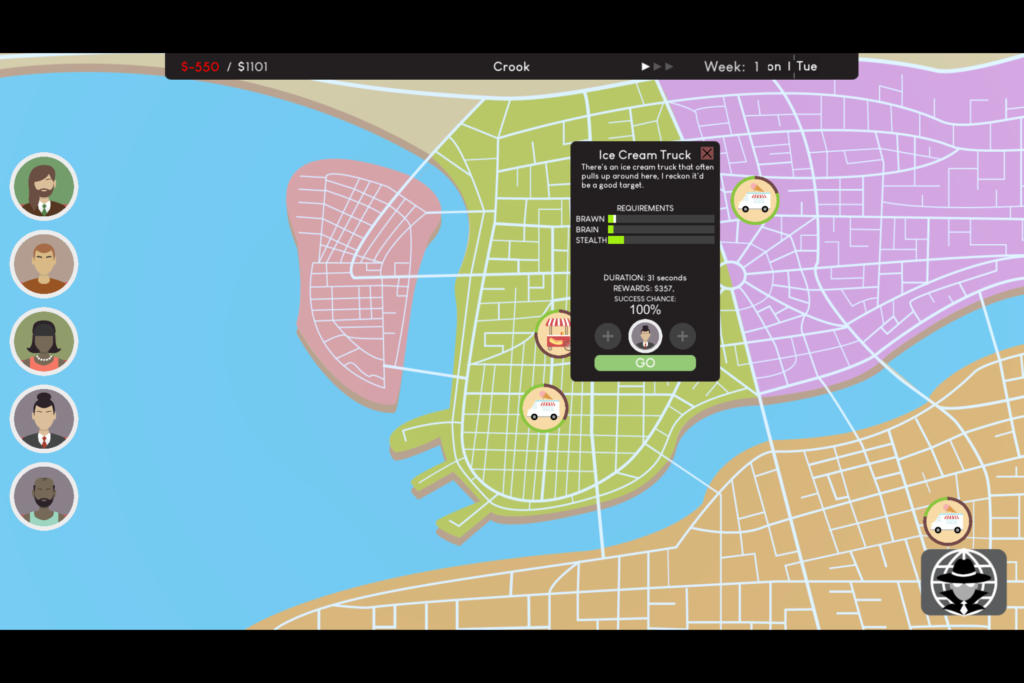The height and width of the screenshot is (683, 1024).
Task: Select the bearded long-haired crew member portrait
Action: pos(44,186)
